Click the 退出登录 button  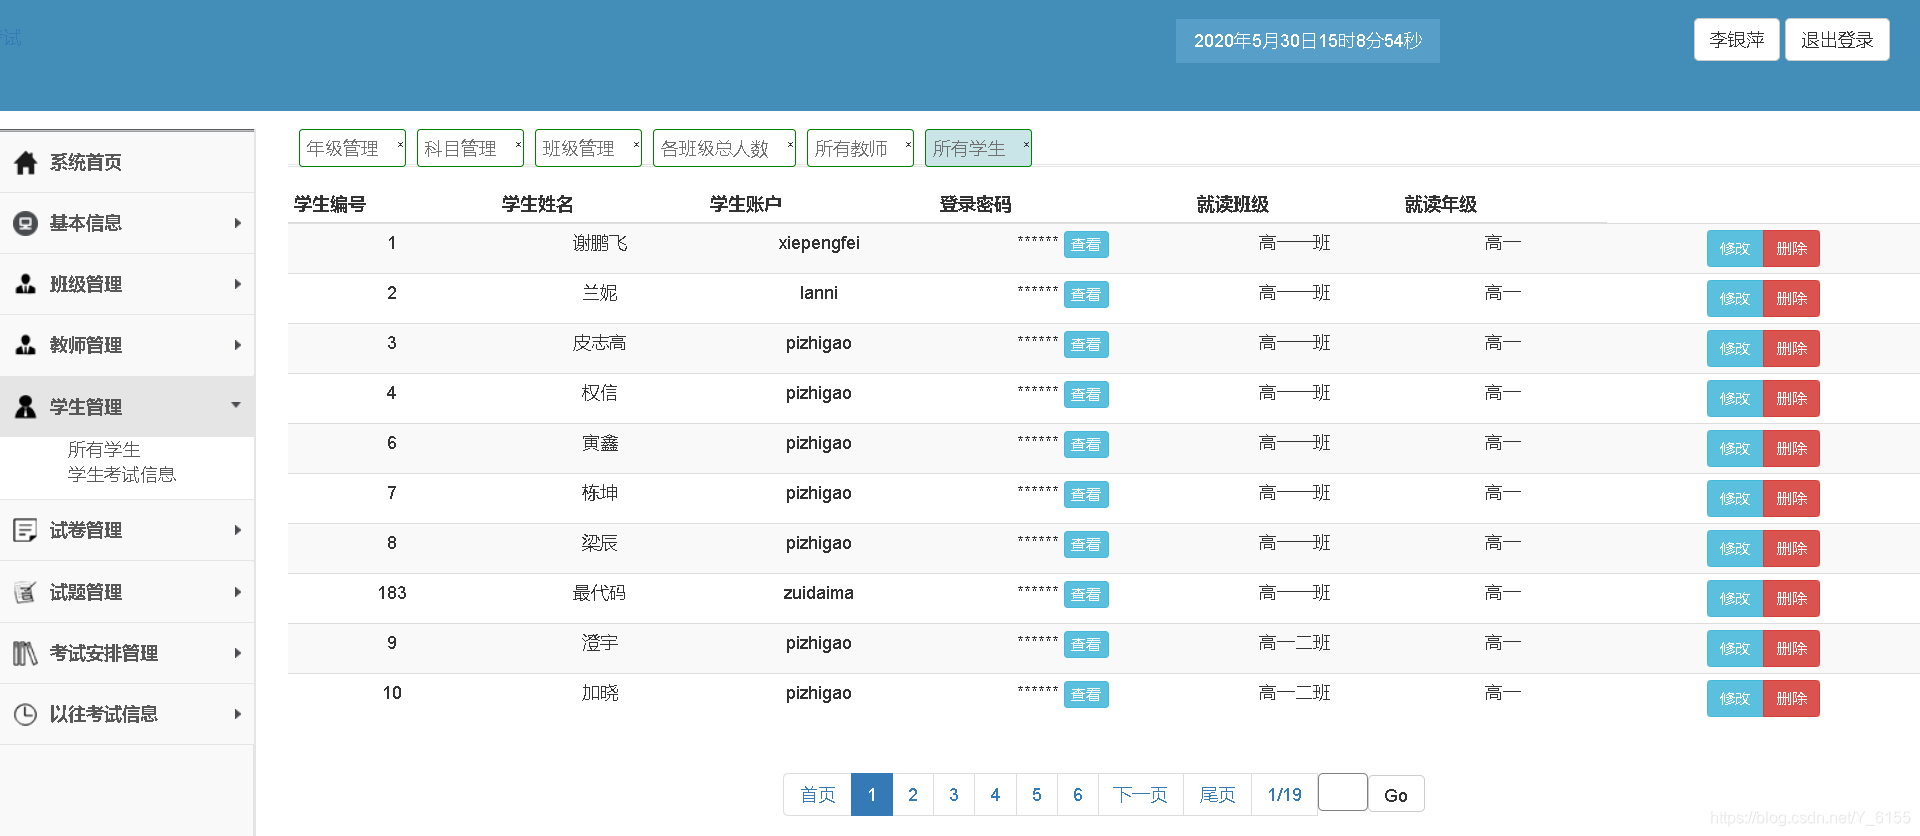pos(1837,40)
